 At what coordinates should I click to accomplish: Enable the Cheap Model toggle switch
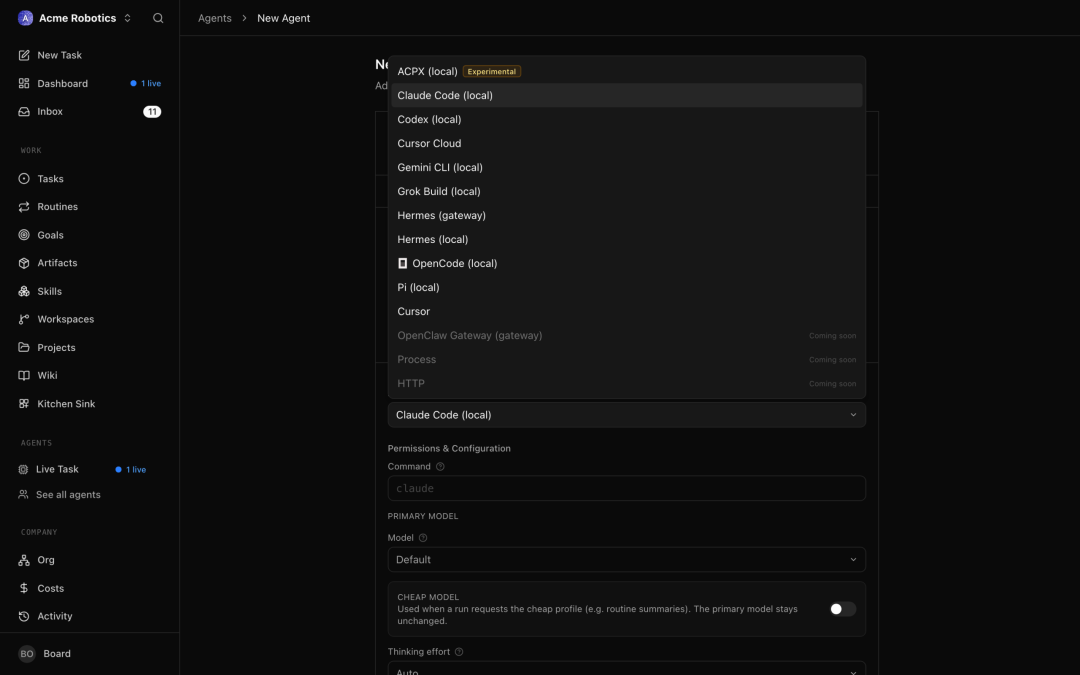(842, 609)
